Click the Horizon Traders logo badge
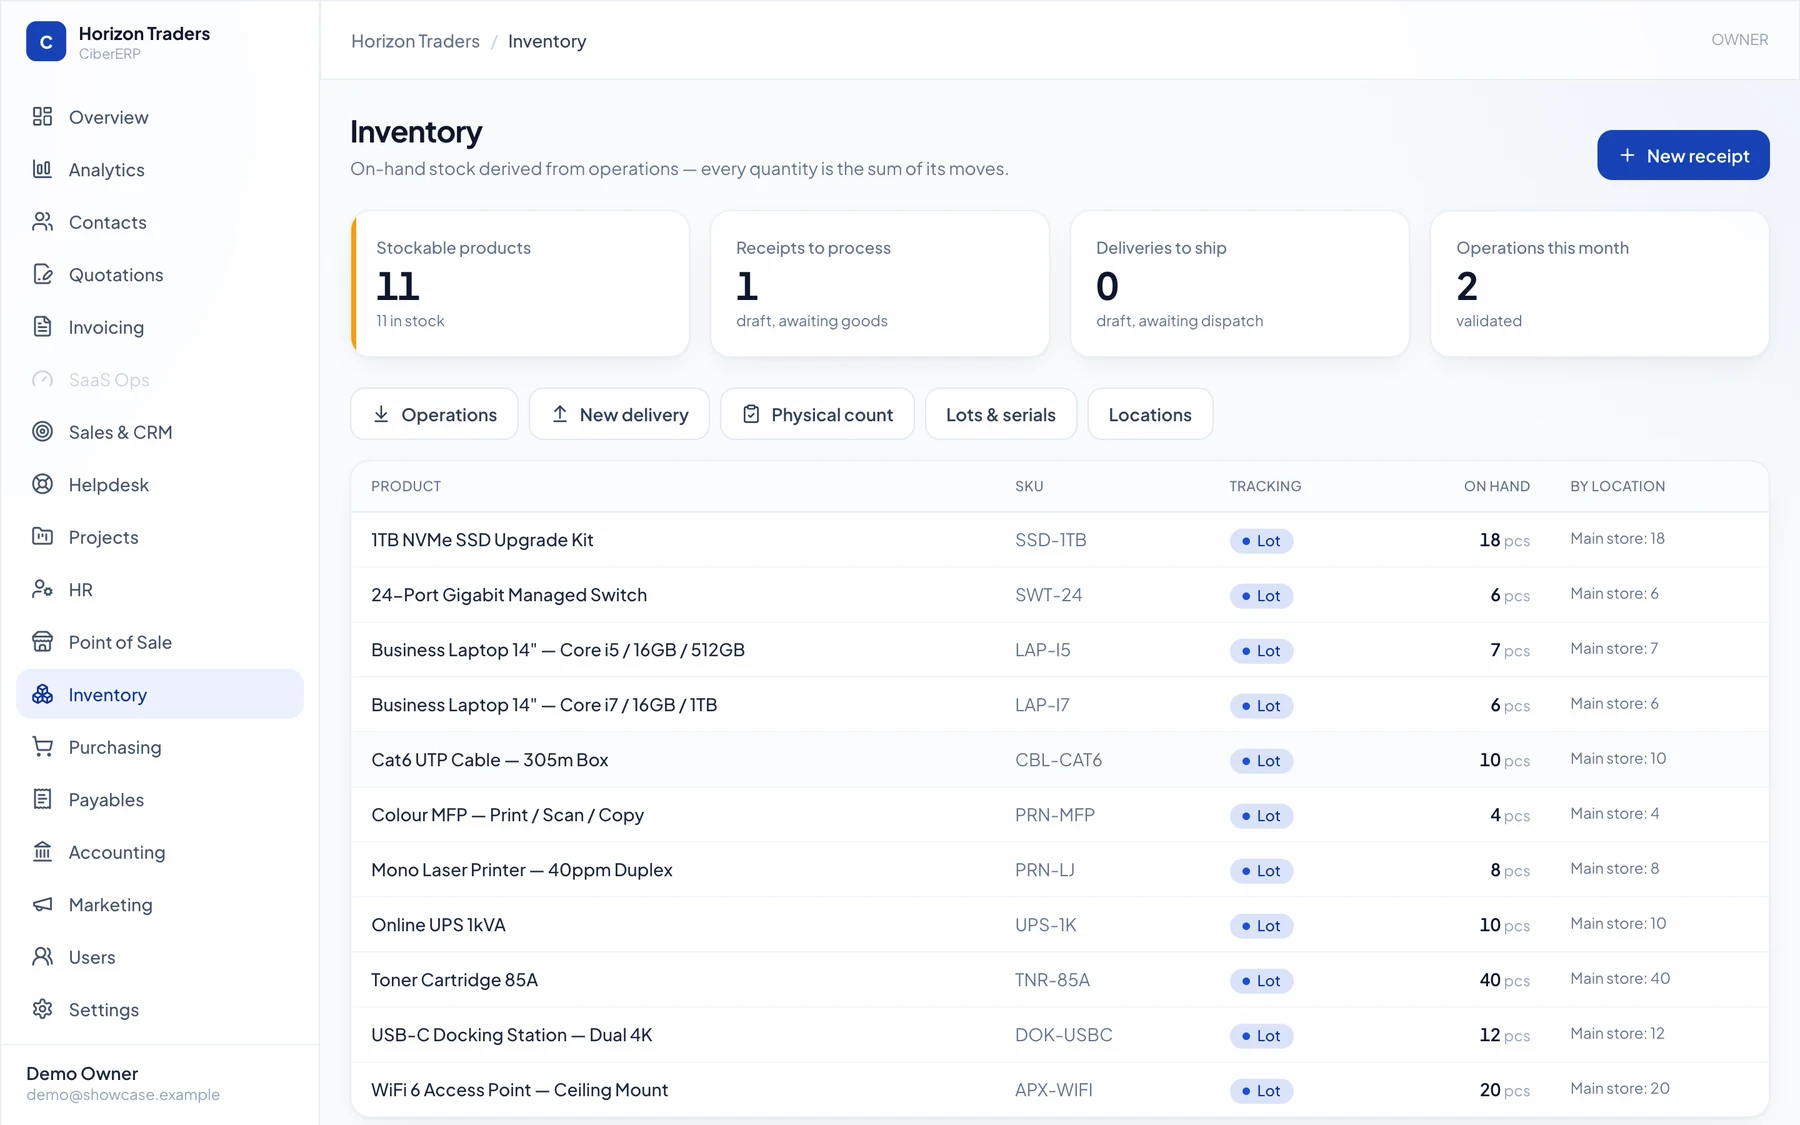This screenshot has width=1800, height=1125. click(46, 42)
